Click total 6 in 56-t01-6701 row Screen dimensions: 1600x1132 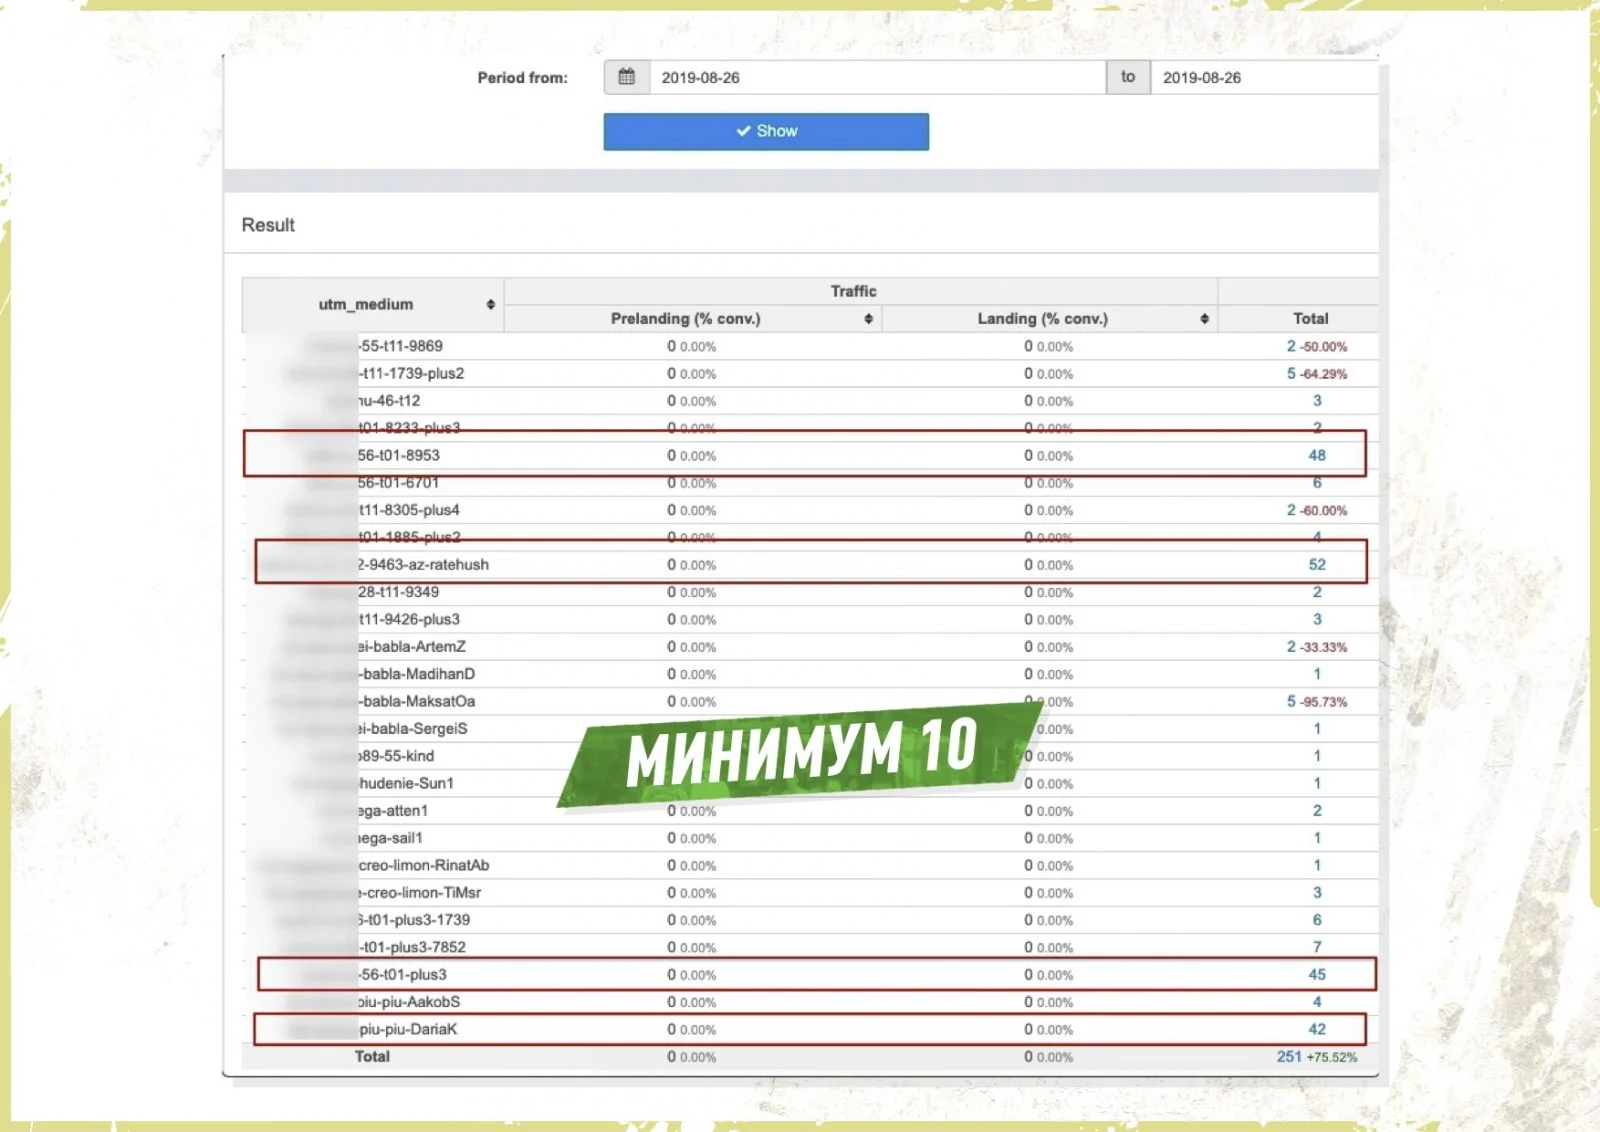tap(1317, 483)
